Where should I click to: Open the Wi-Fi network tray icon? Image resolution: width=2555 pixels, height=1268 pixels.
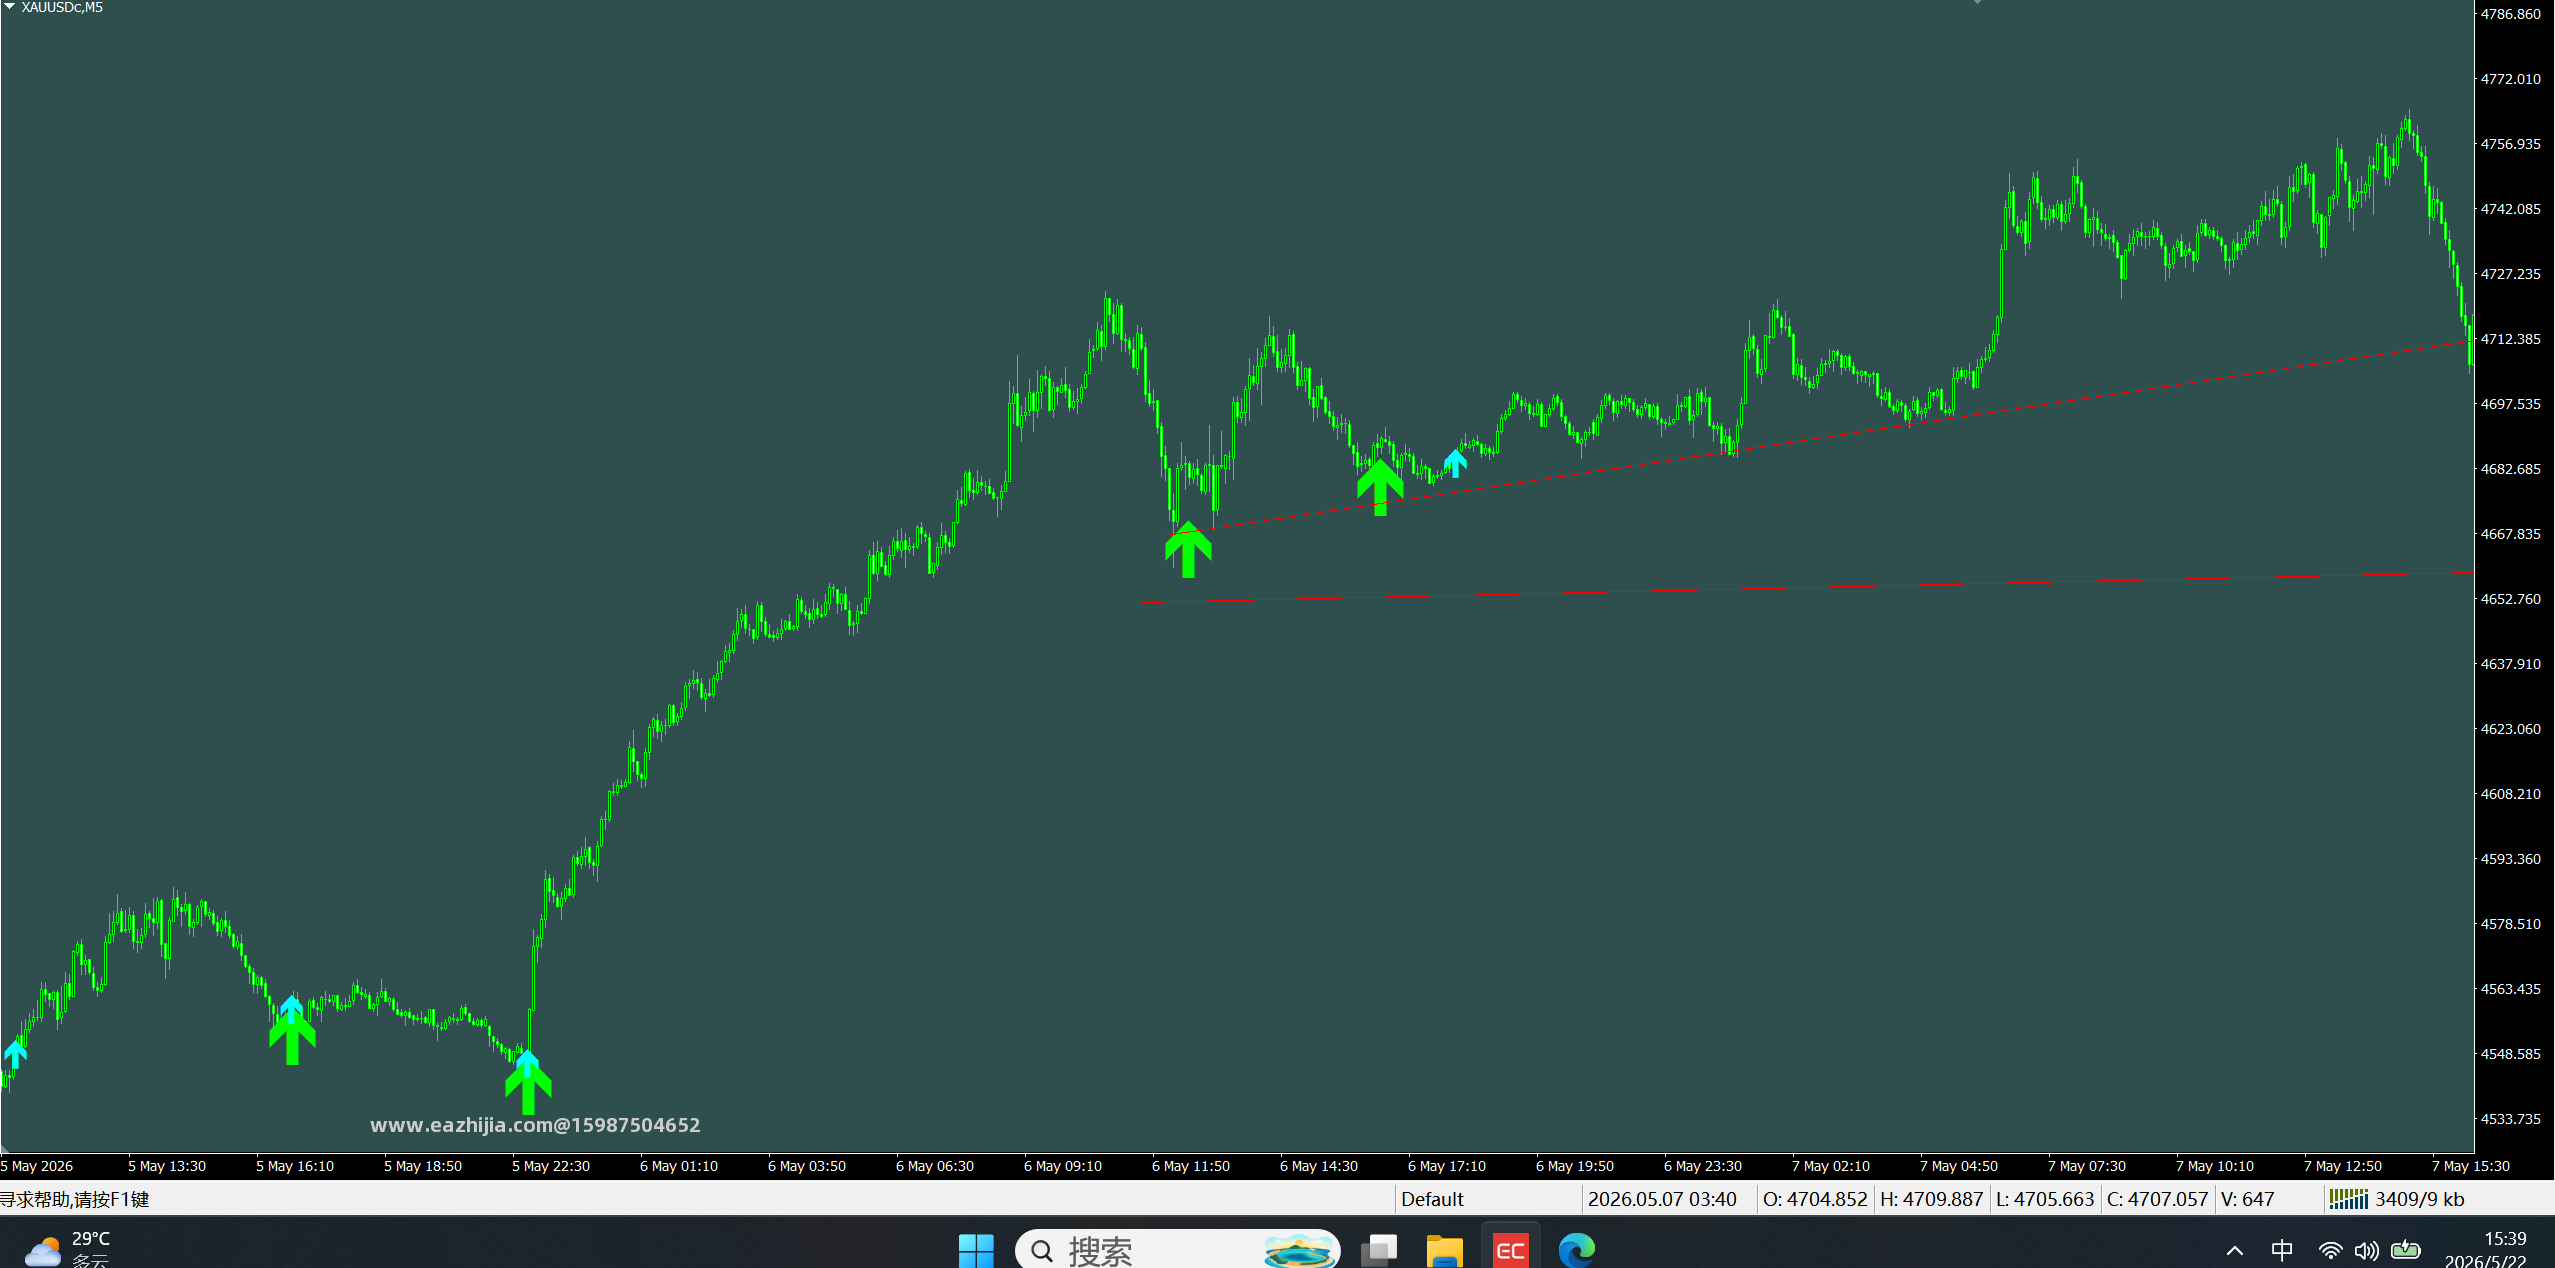(2330, 1250)
